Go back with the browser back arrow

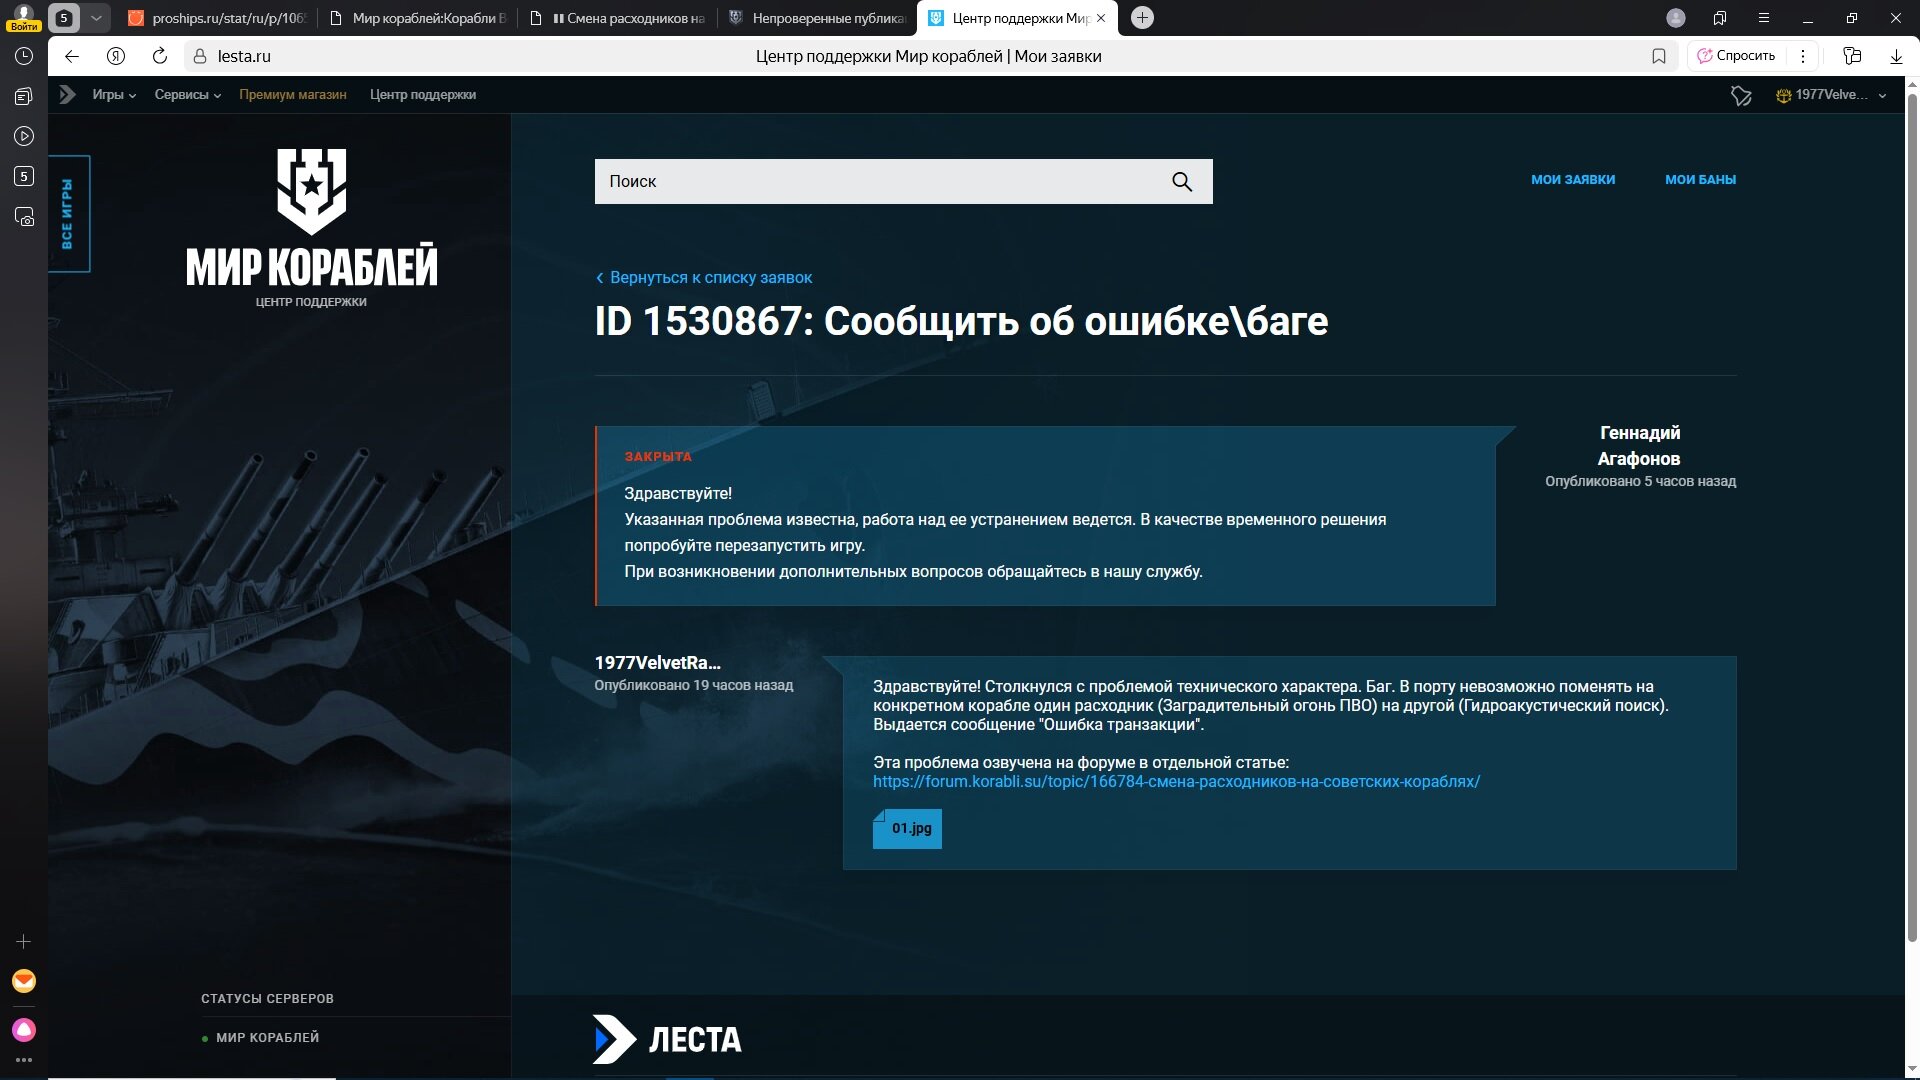tap(71, 56)
